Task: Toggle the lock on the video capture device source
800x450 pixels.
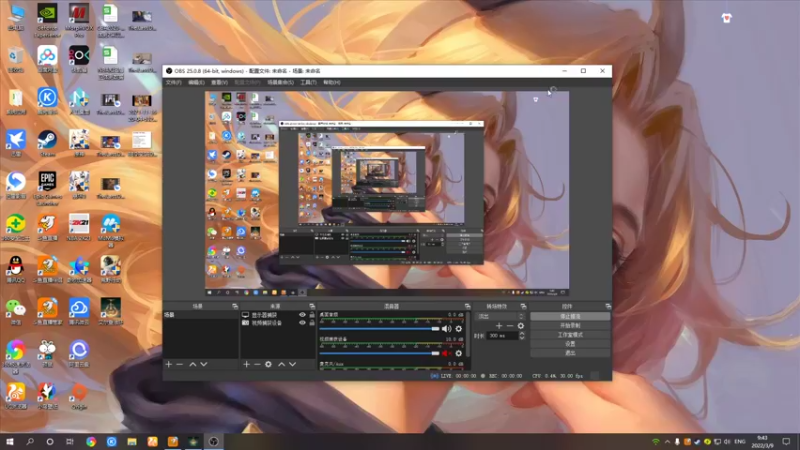Action: (312, 323)
